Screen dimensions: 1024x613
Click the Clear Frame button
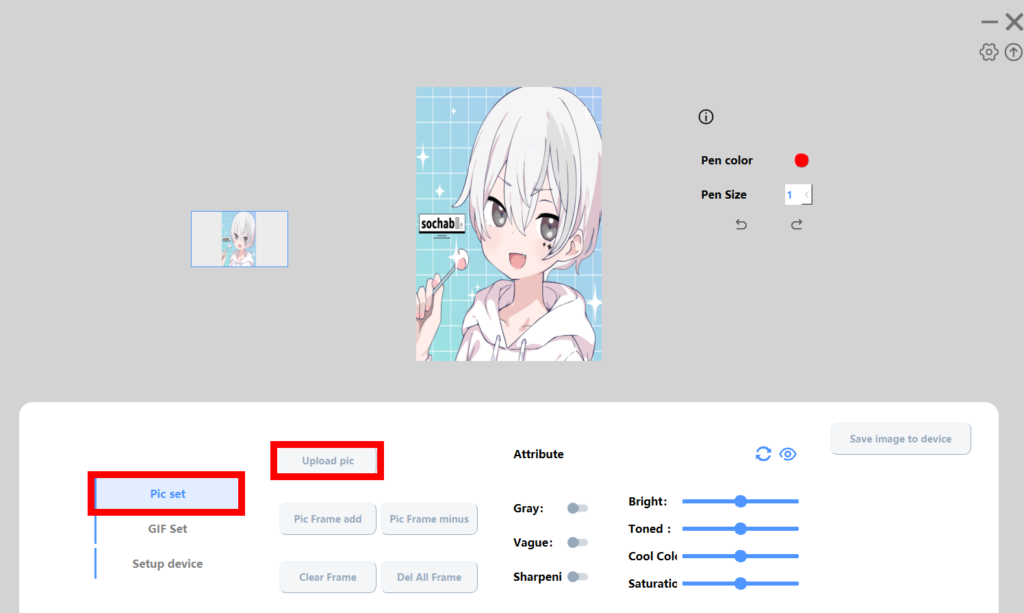point(327,577)
